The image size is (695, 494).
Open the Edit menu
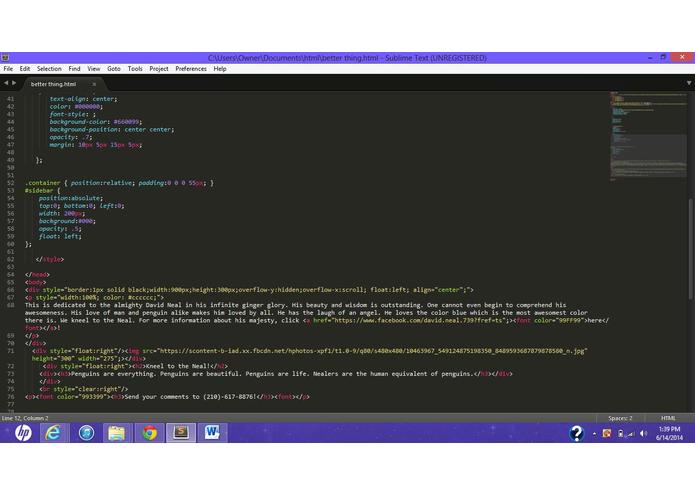point(25,69)
